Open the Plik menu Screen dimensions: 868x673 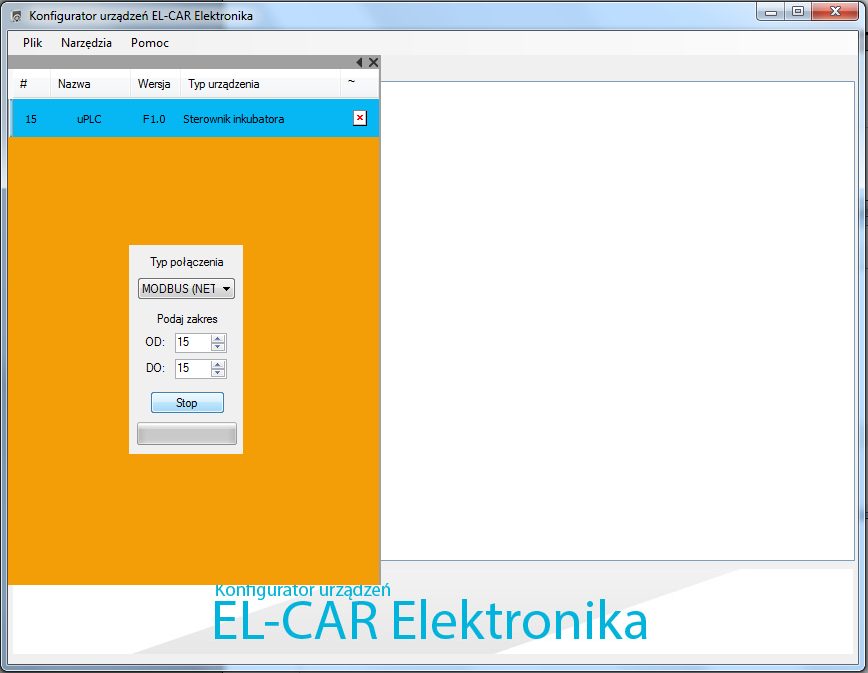[33, 43]
